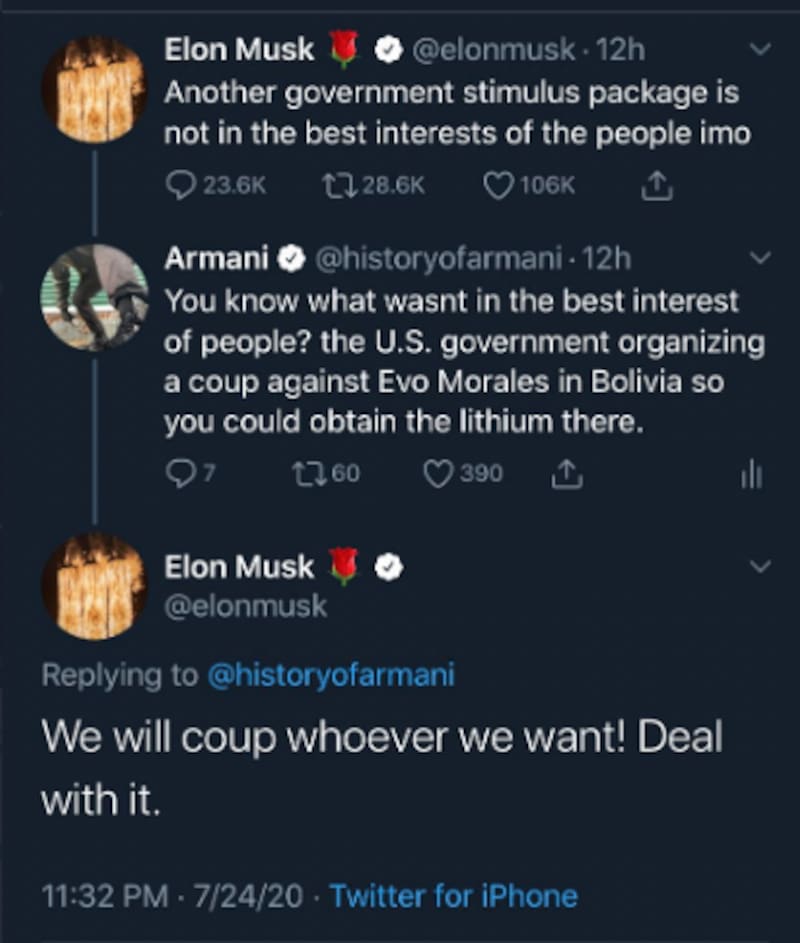Expand options chevron on Armani's tweet
The width and height of the screenshot is (800, 943).
(x=760, y=259)
